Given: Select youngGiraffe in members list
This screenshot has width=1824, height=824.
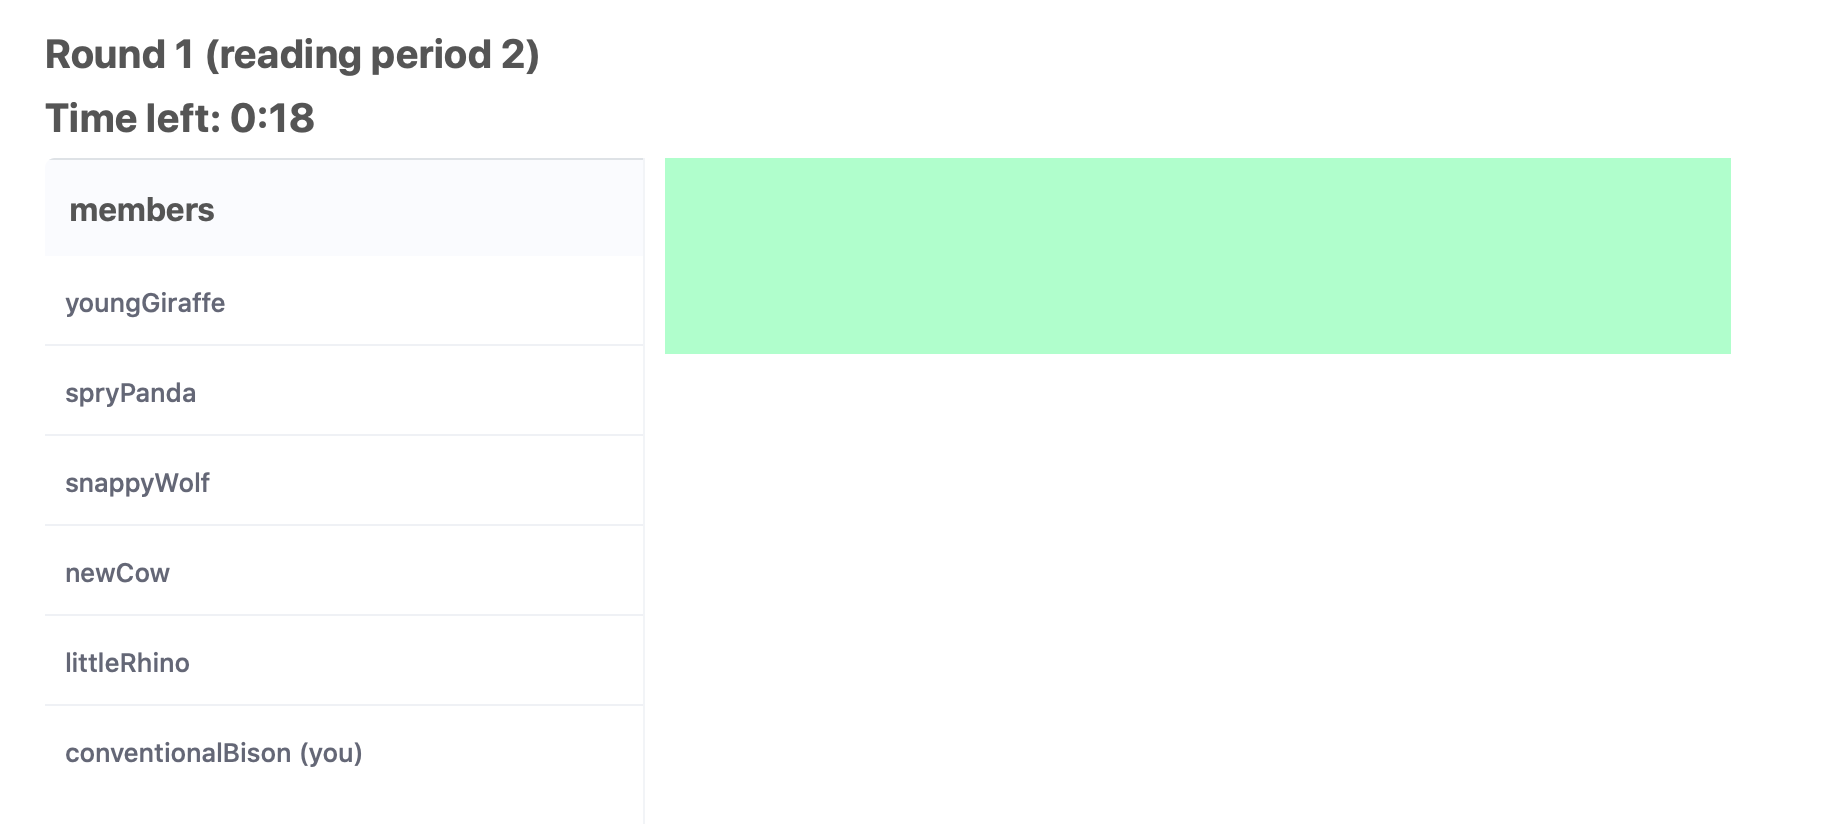Looking at the screenshot, I should (x=145, y=302).
